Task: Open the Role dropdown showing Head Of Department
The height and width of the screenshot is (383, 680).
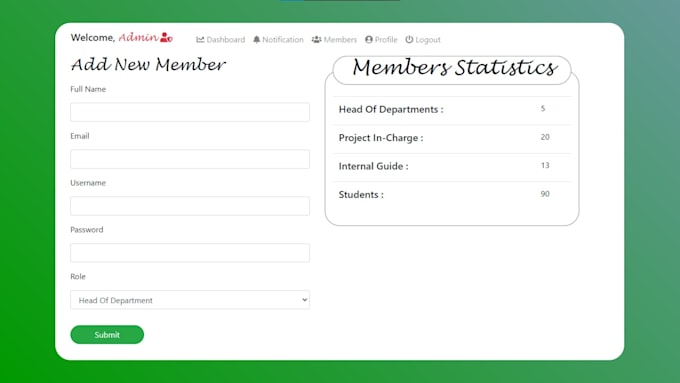Action: (x=190, y=300)
